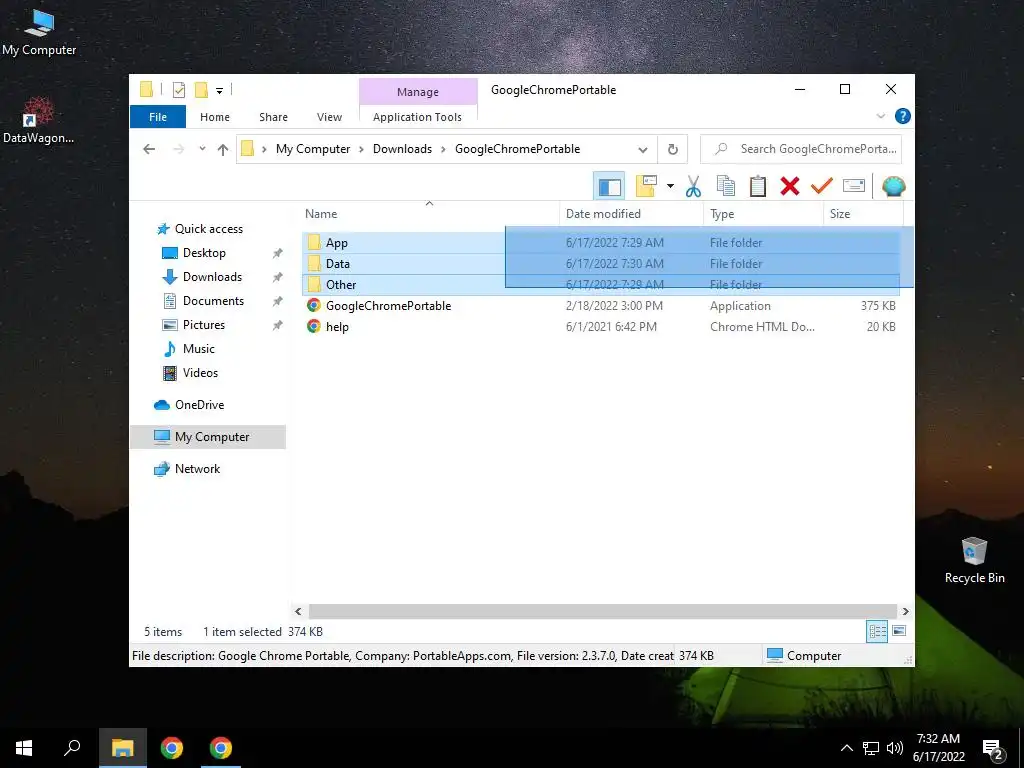Viewport: 1024px width, 768px height.
Task: Open OneDrive in navigation pane
Action: (x=199, y=405)
